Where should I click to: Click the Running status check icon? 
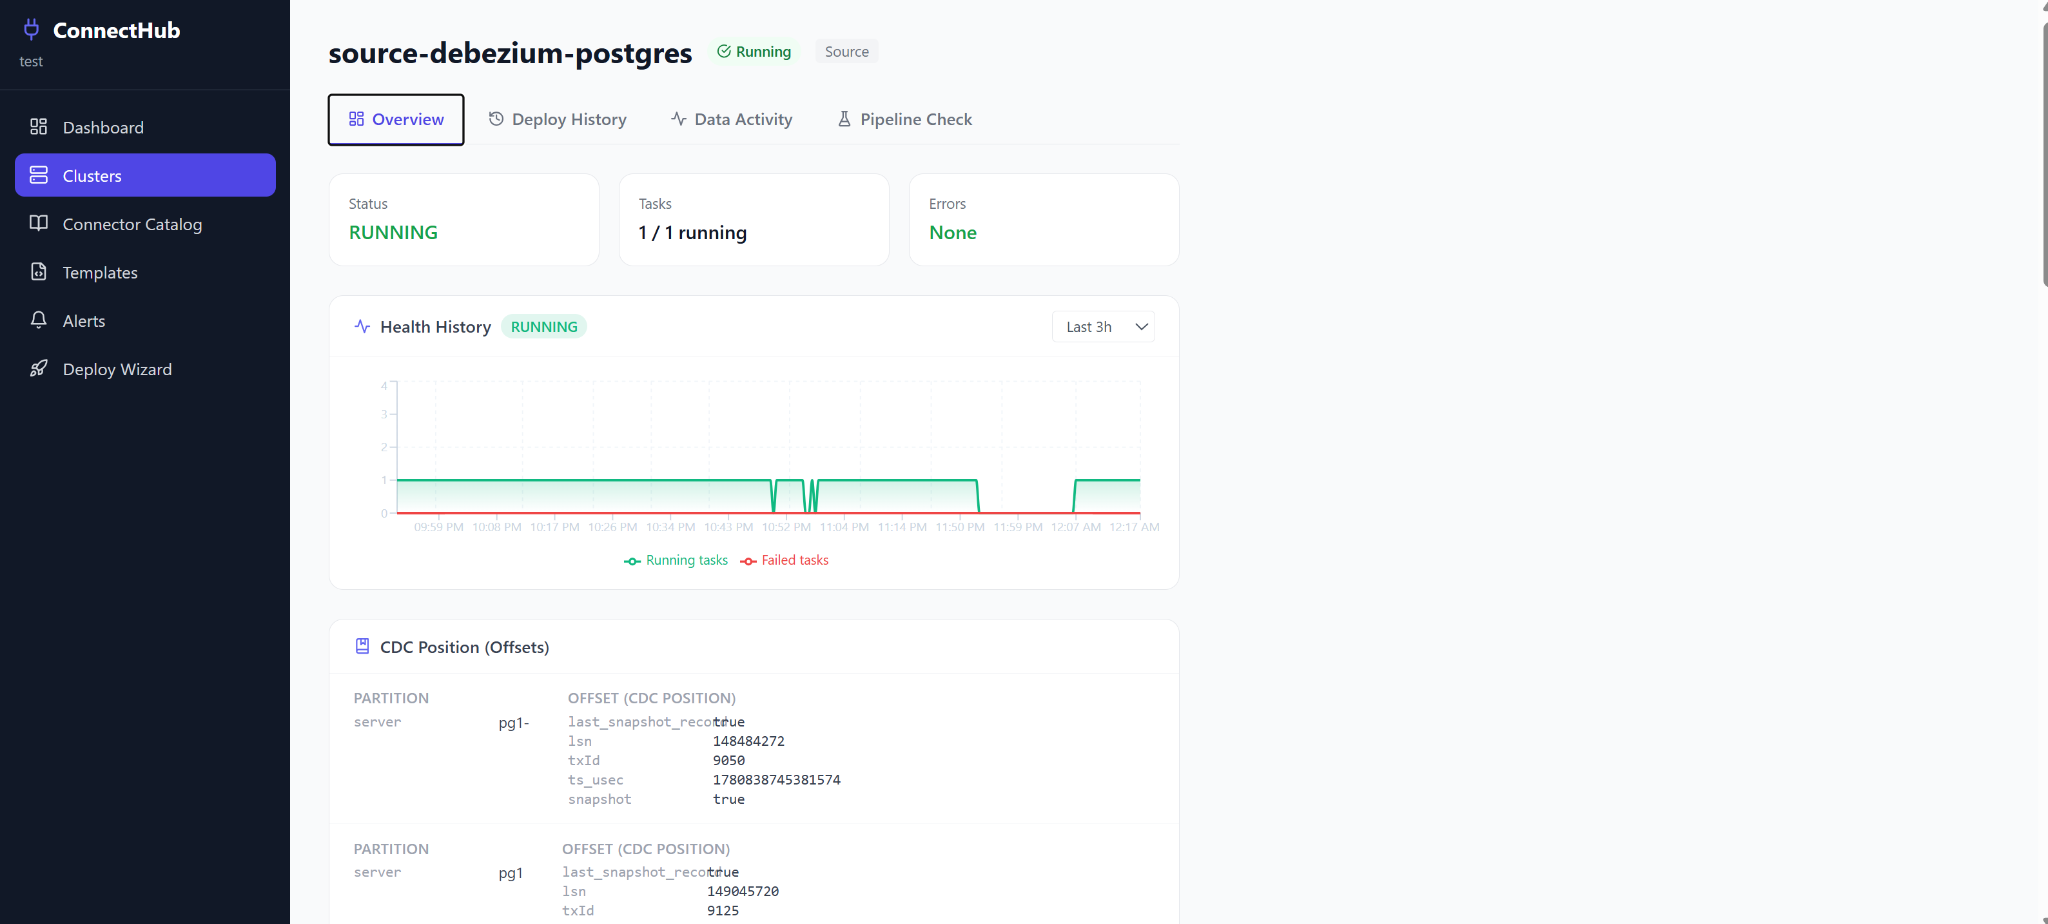(724, 51)
